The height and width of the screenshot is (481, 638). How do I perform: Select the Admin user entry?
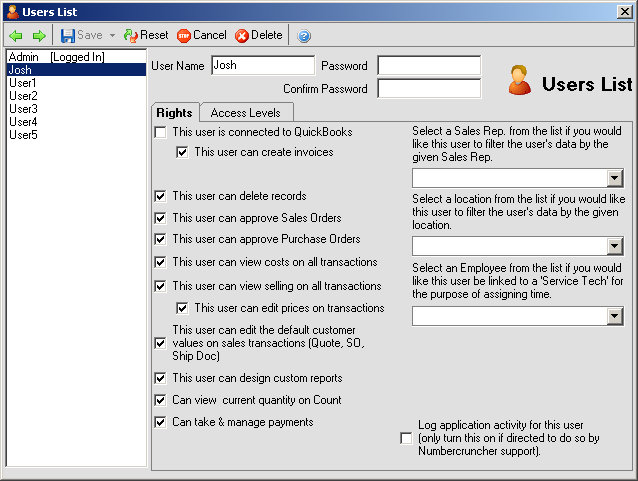(22, 57)
